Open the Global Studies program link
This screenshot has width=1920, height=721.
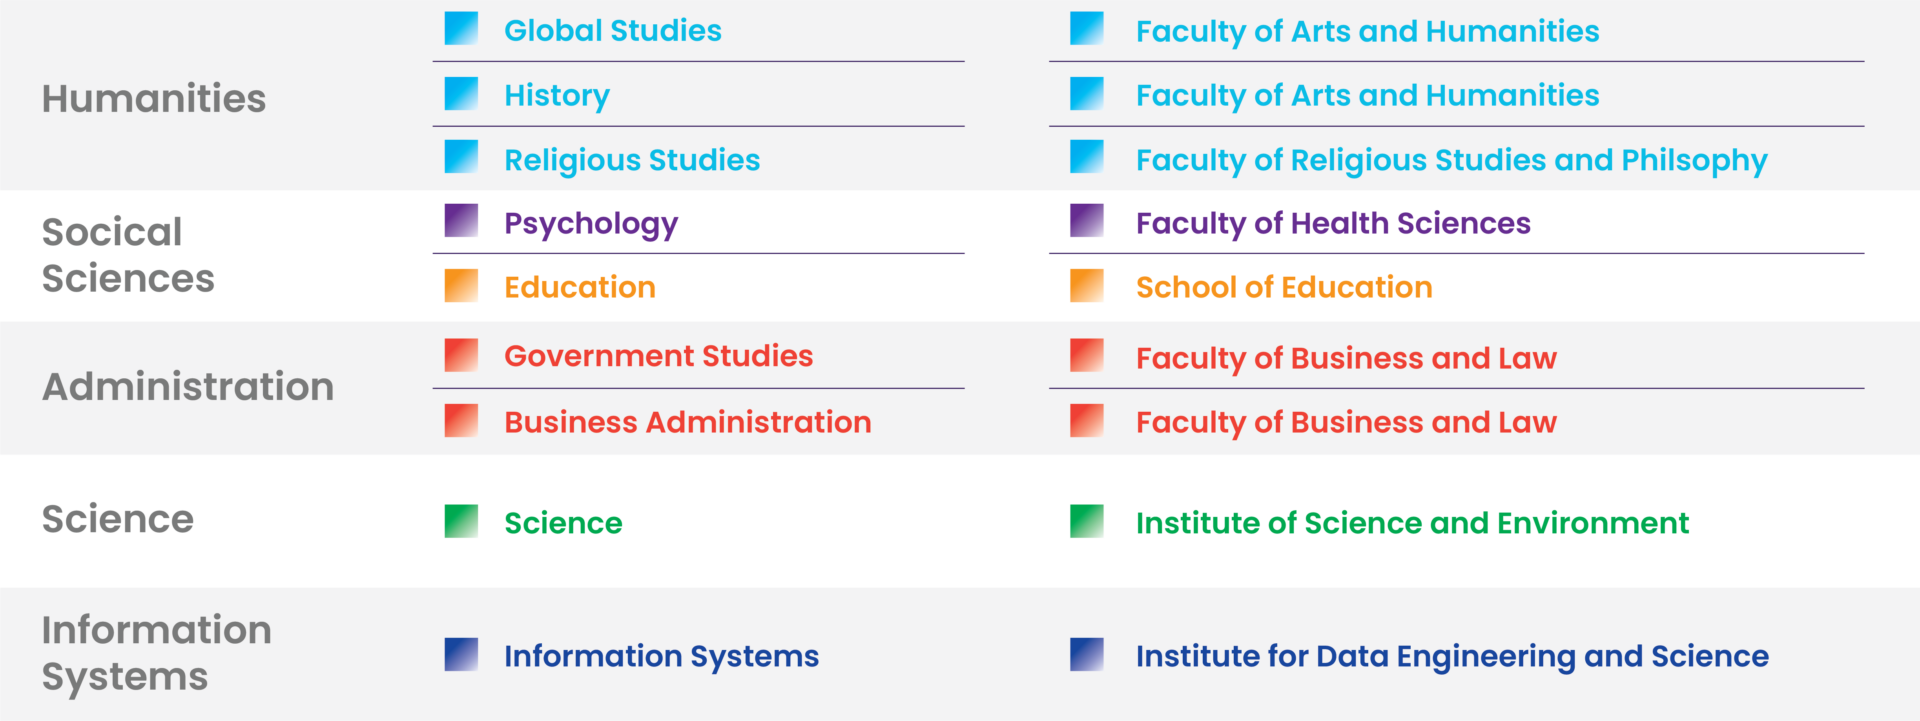(x=612, y=30)
